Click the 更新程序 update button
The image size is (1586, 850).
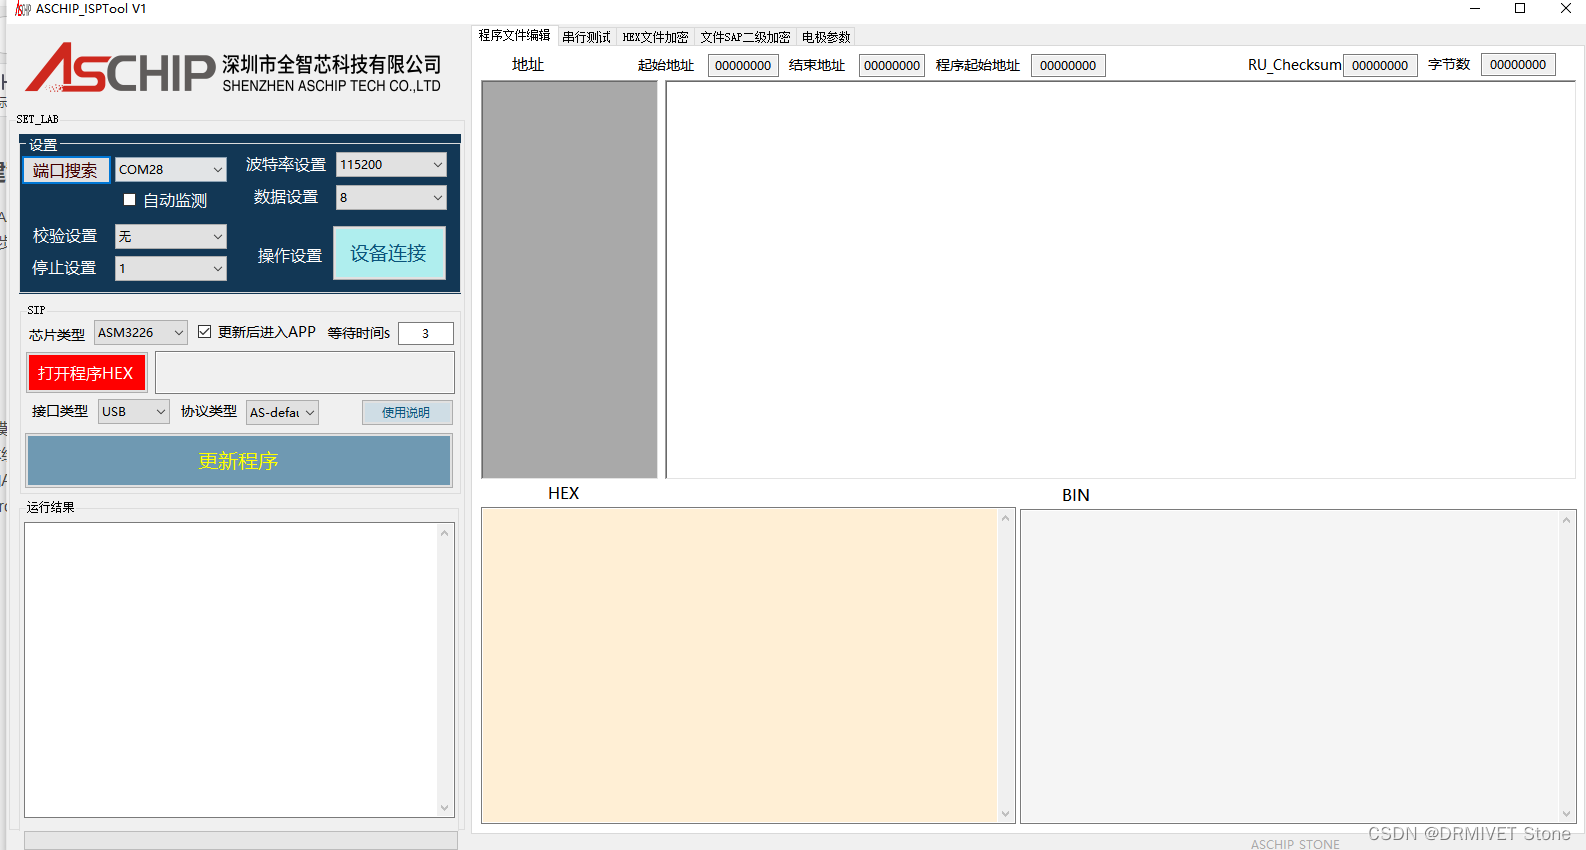point(239,461)
